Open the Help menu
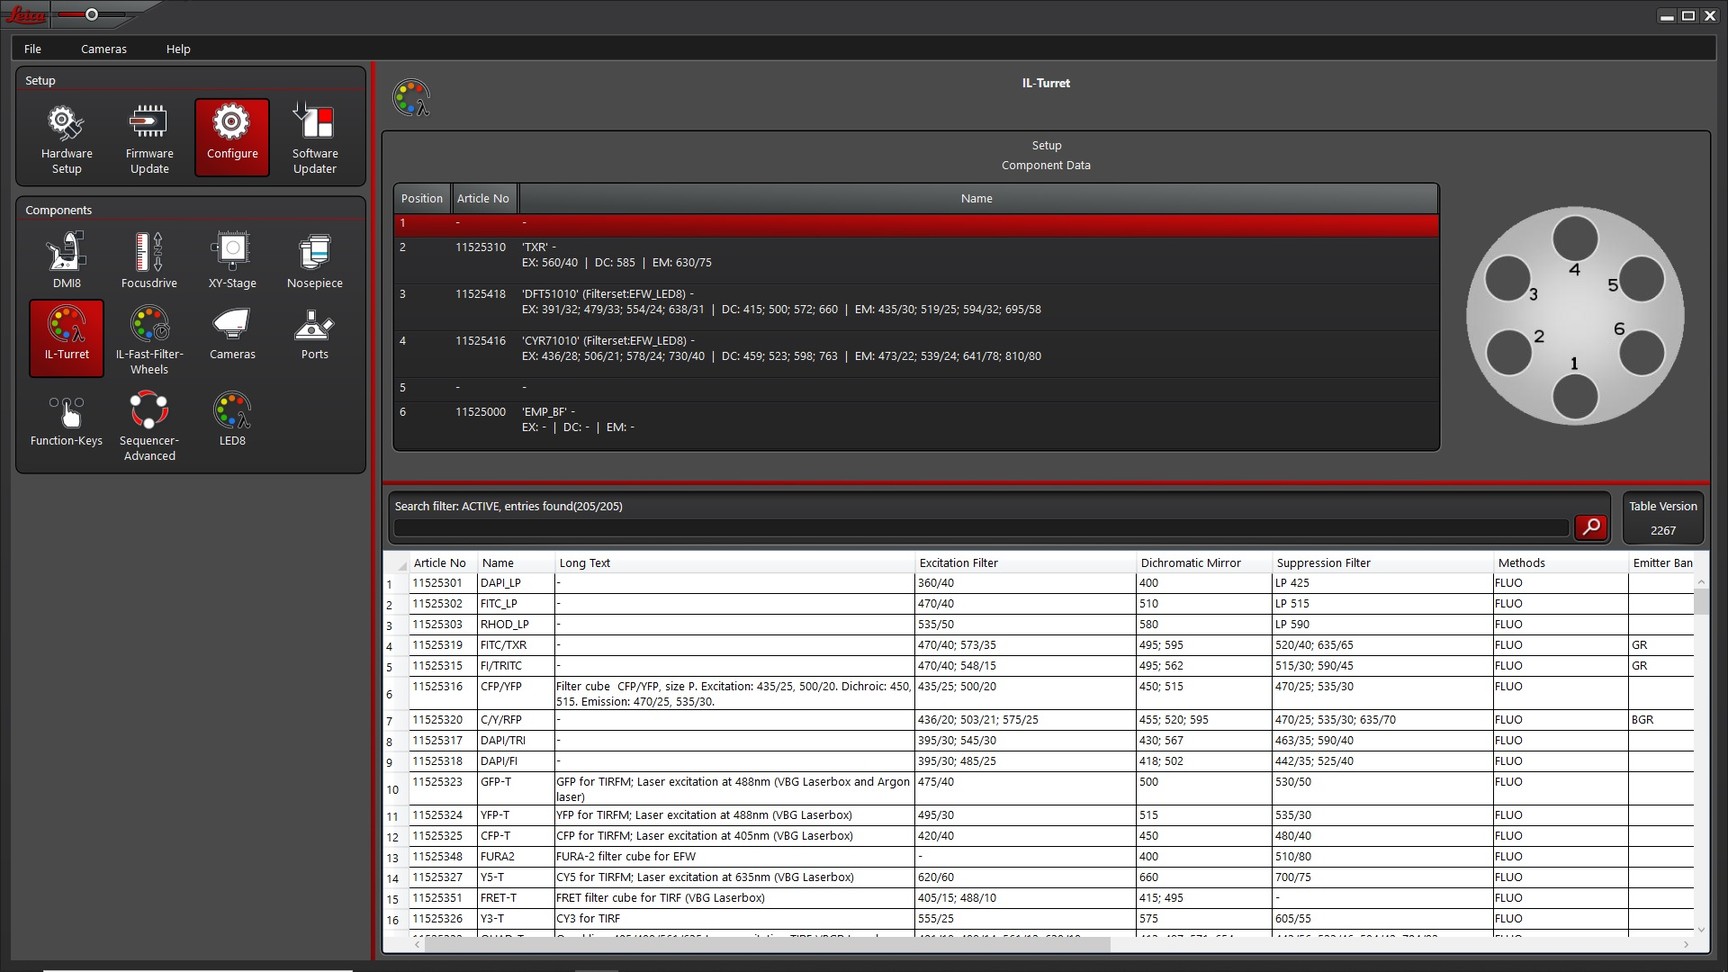This screenshot has height=972, width=1728. pos(178,49)
